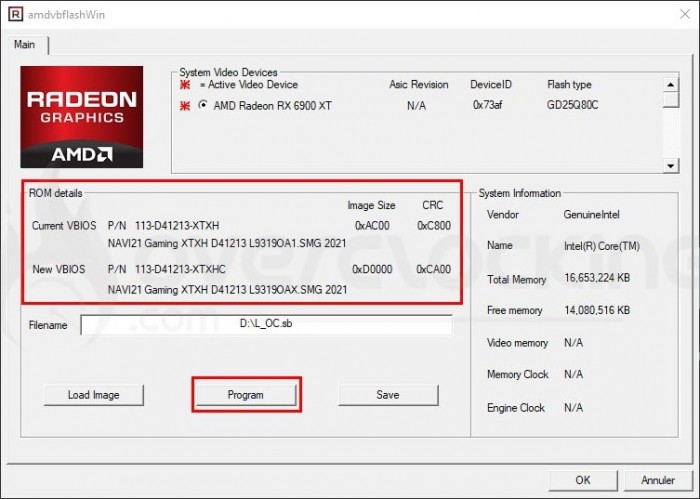The width and height of the screenshot is (700, 499).
Task: Click the red star beside AMD Radeon RX 6900 XT
Action: (184, 106)
